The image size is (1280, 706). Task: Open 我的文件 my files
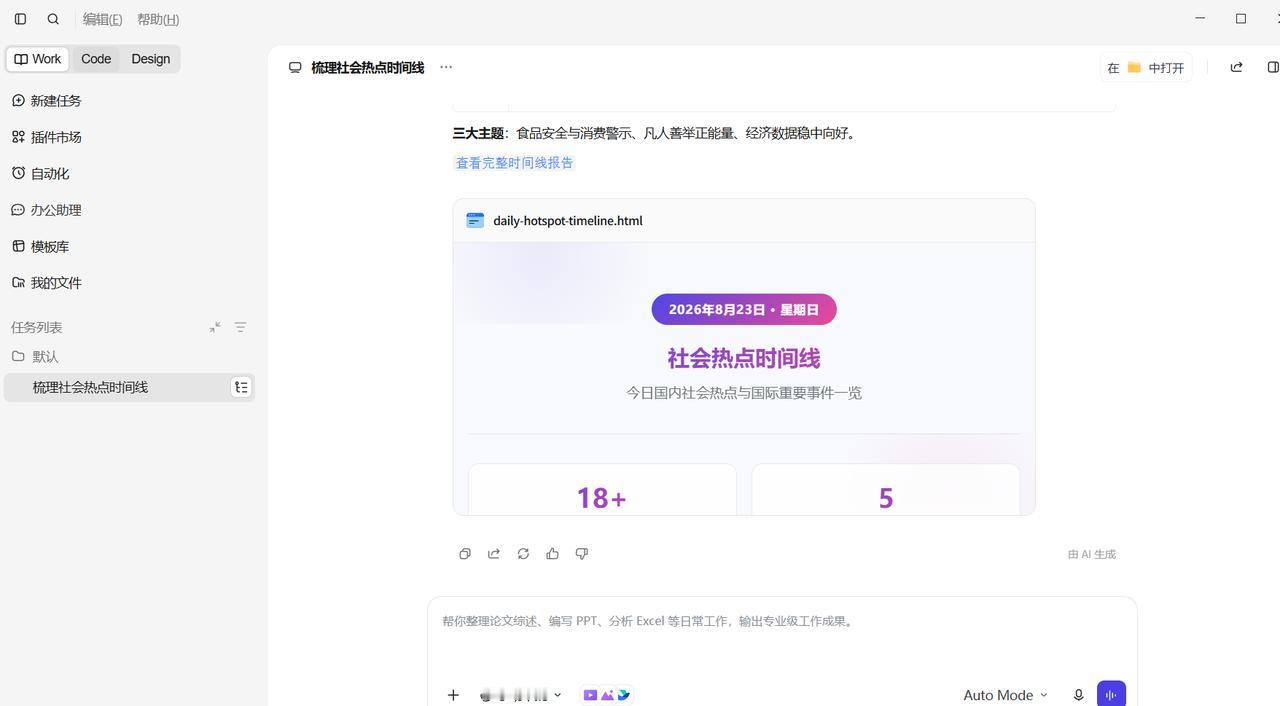click(x=46, y=283)
